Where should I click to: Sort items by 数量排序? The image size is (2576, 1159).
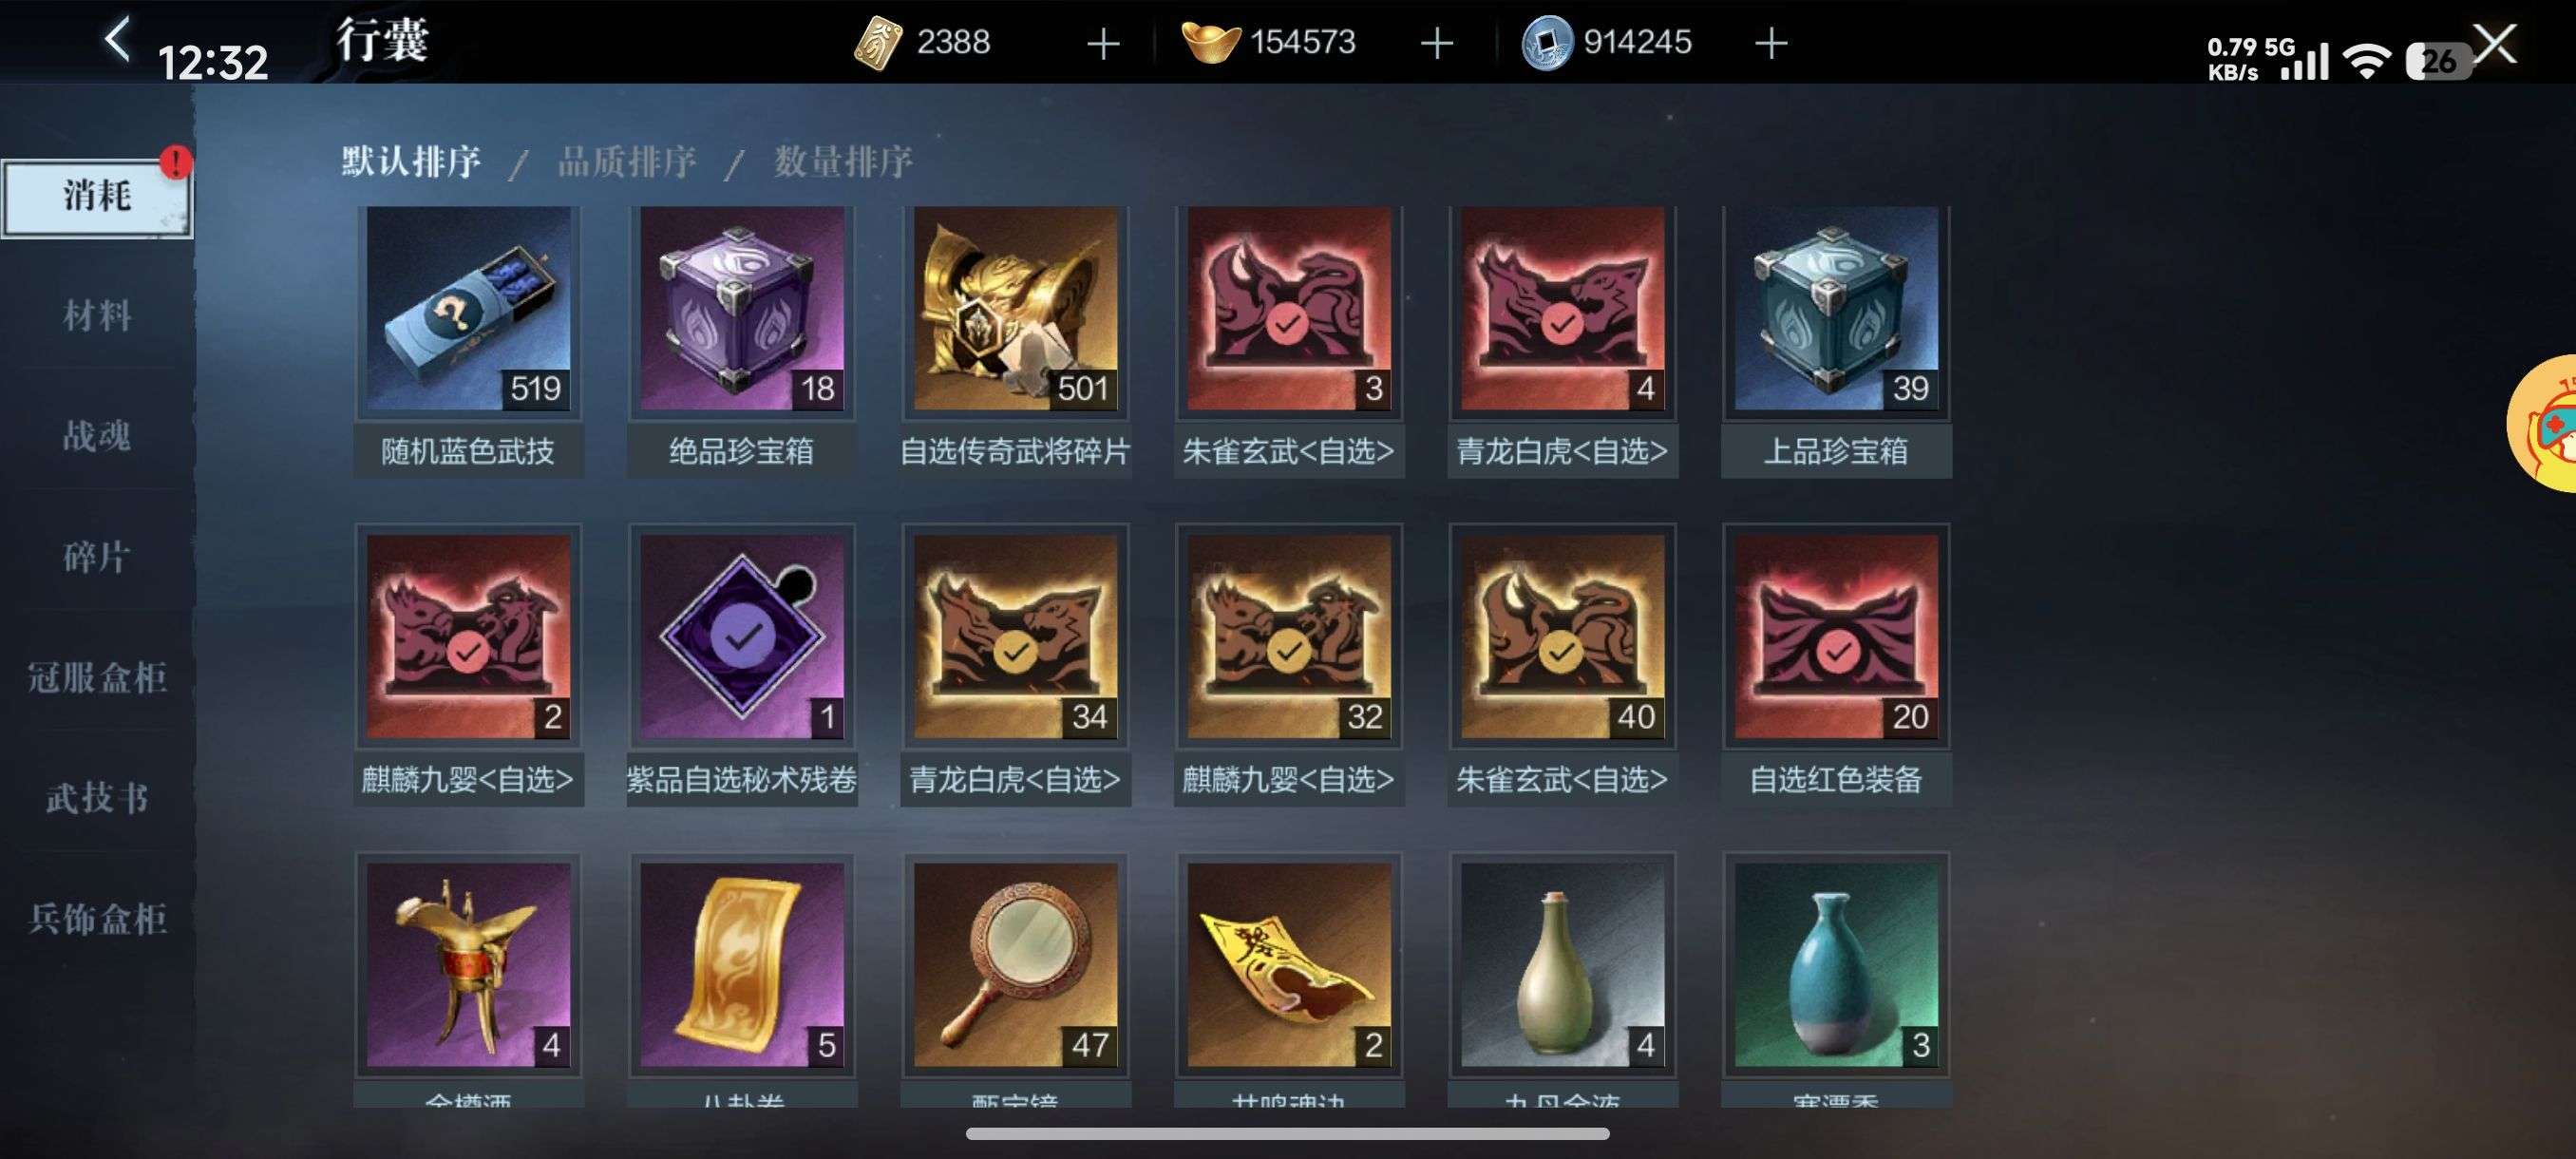(843, 161)
